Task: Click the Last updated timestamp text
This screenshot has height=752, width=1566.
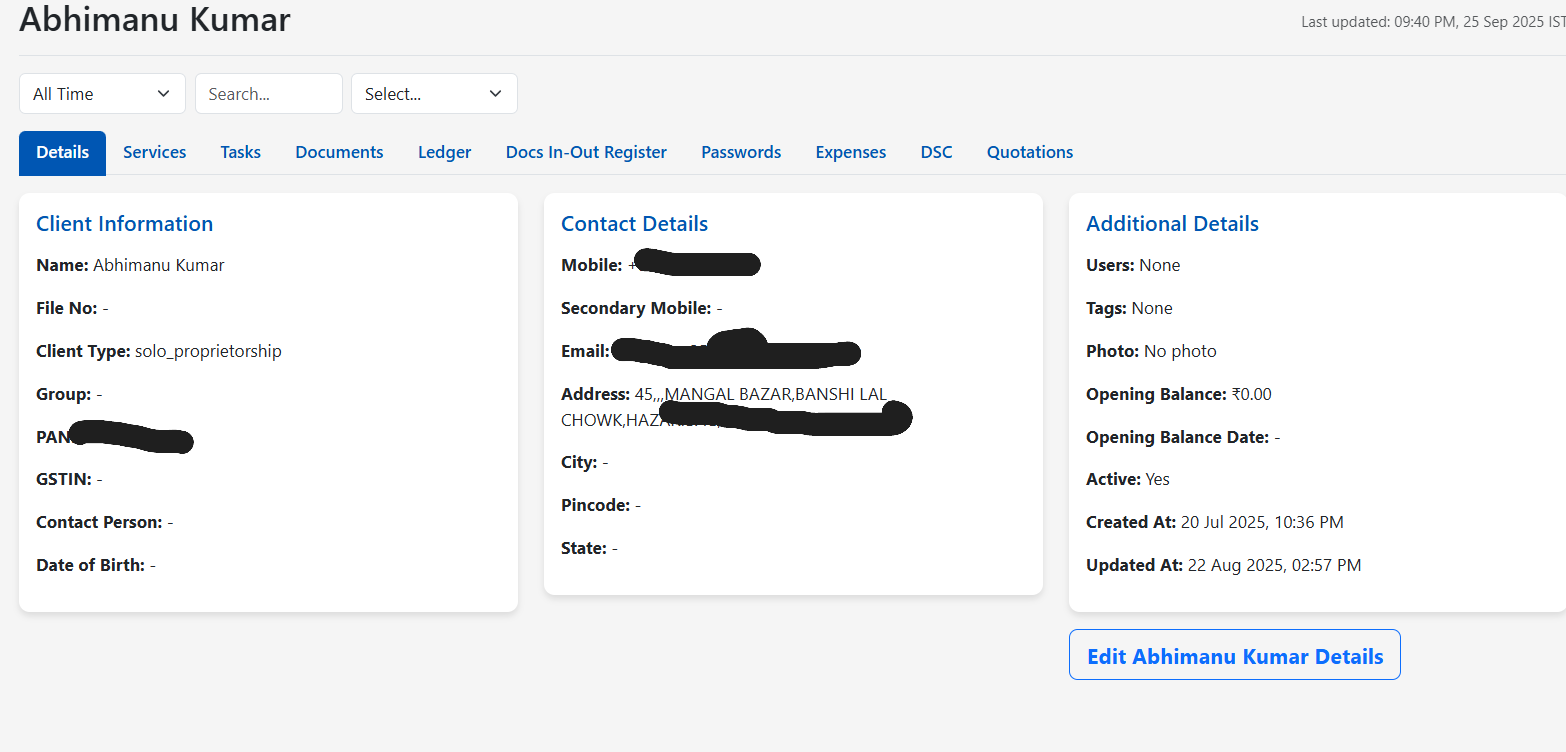Action: [x=1430, y=21]
